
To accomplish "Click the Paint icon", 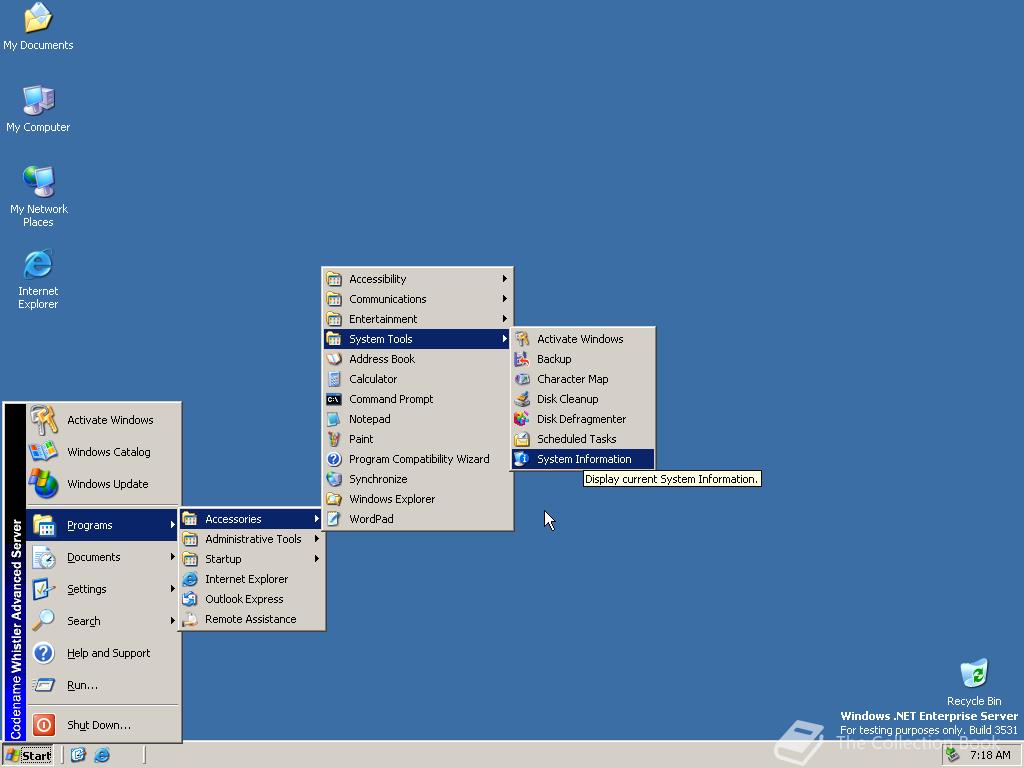I will point(334,439).
